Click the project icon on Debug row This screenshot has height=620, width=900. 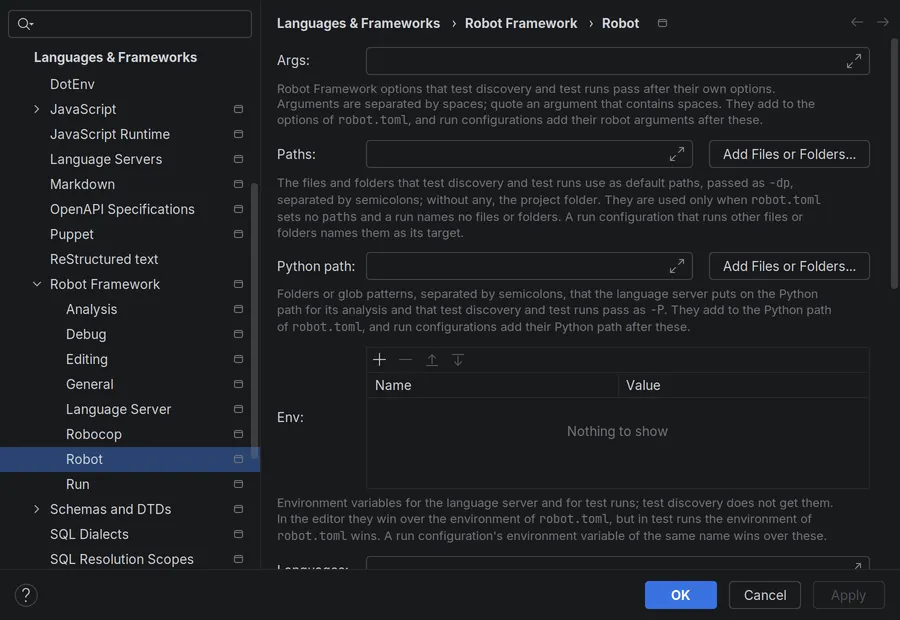(238, 334)
